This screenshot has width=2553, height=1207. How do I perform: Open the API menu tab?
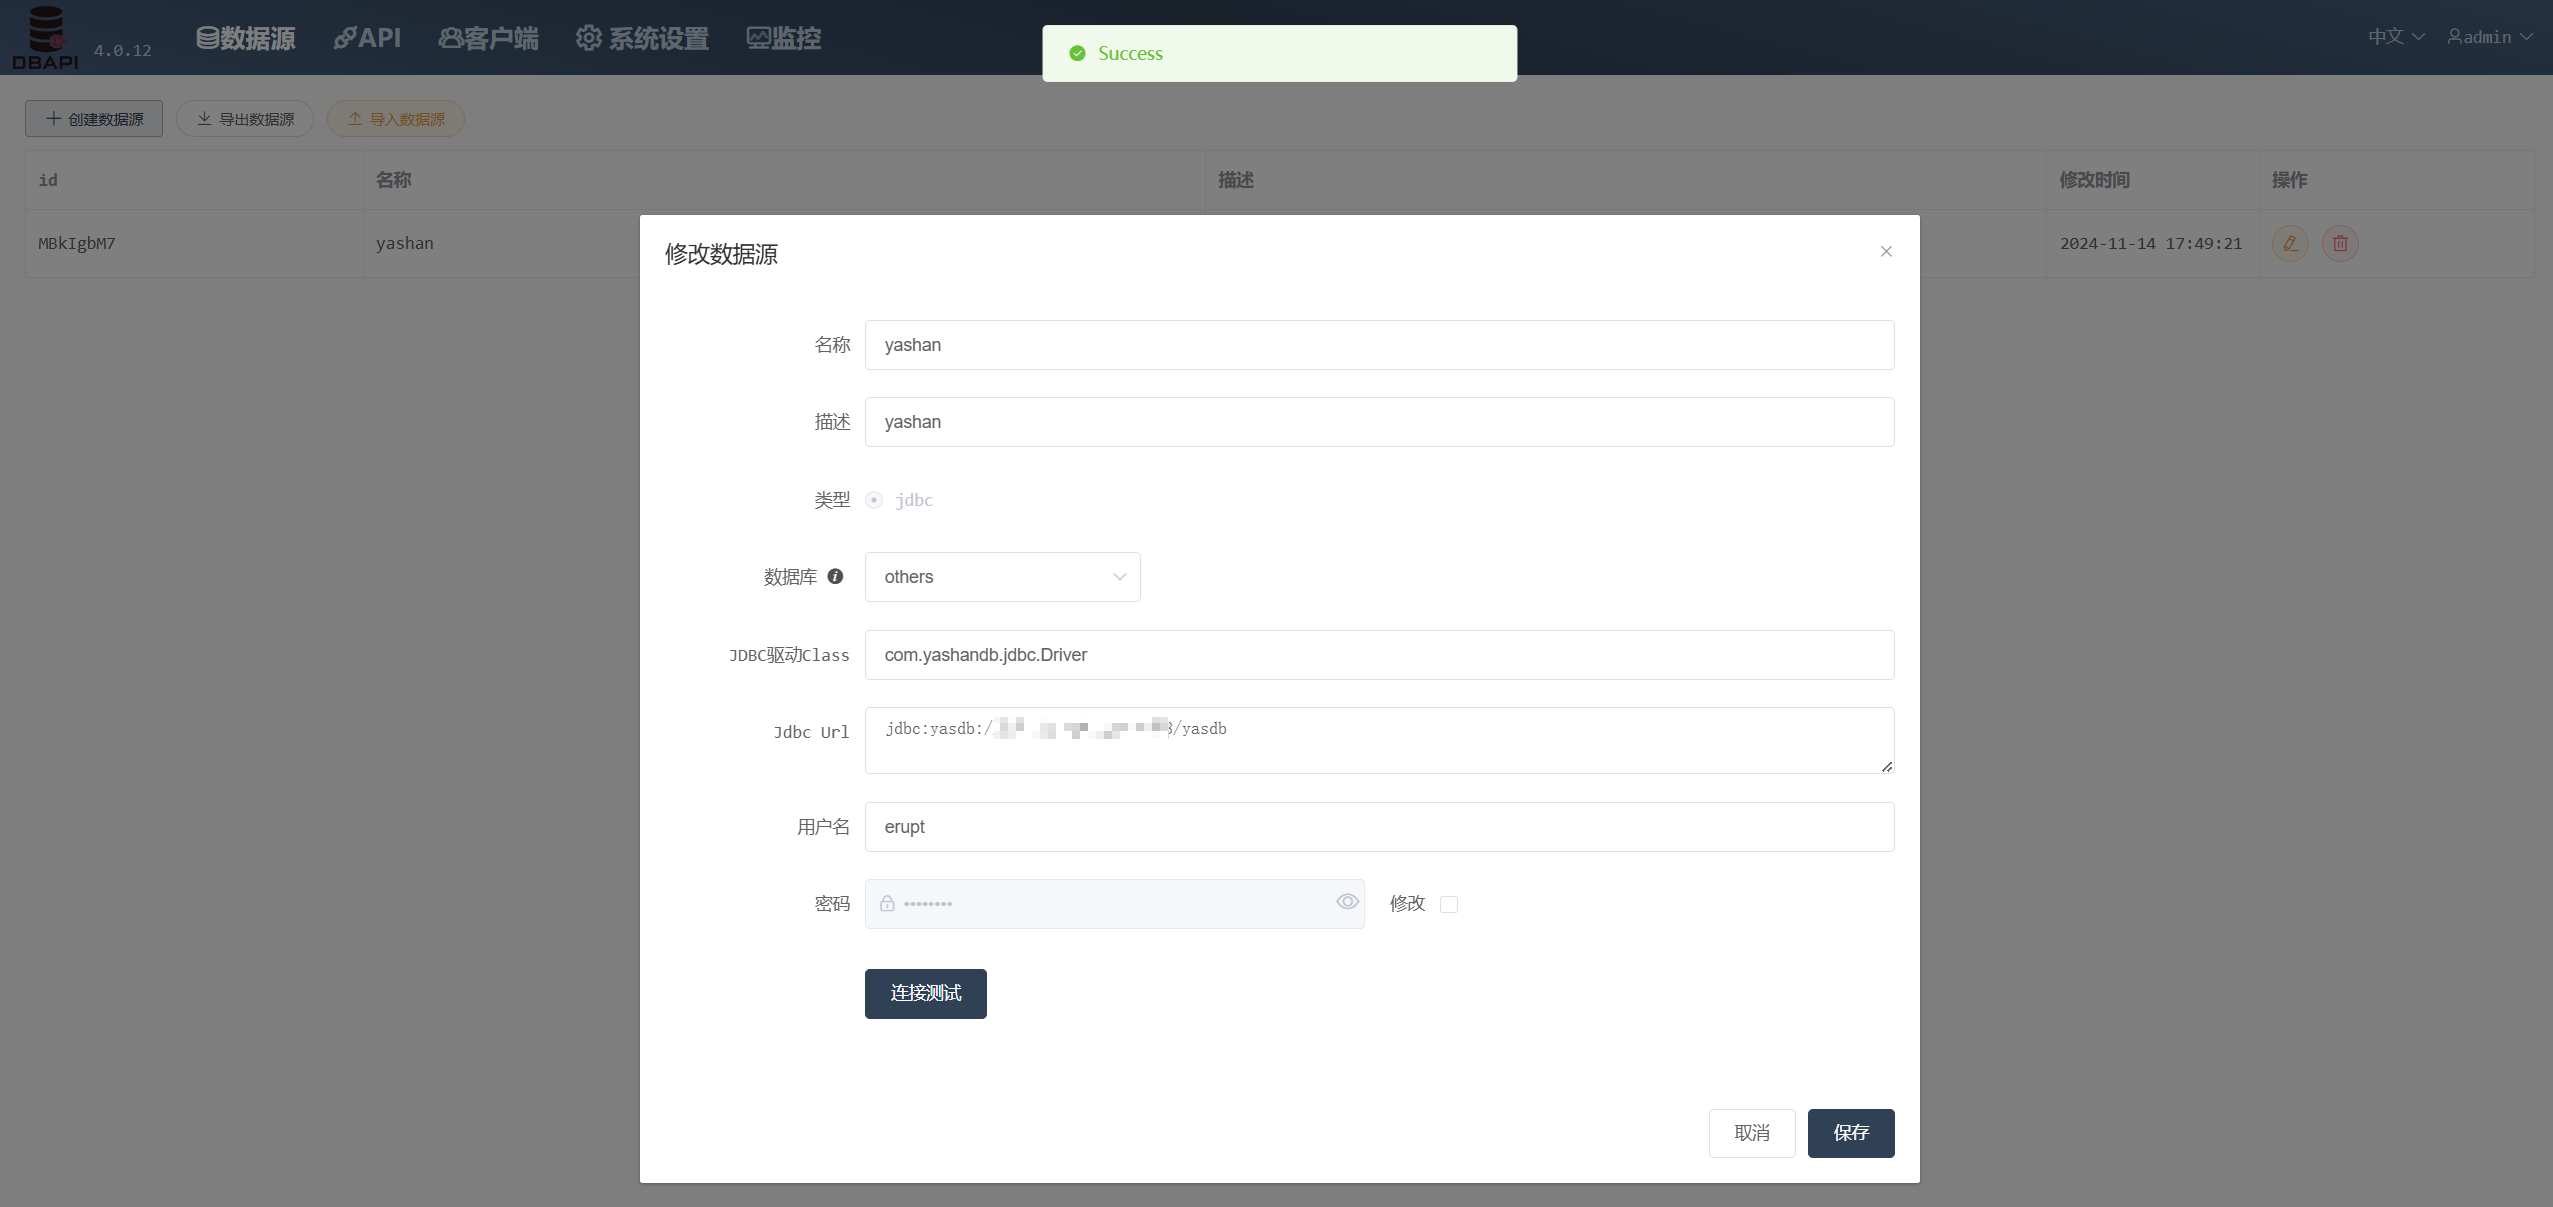[367, 38]
